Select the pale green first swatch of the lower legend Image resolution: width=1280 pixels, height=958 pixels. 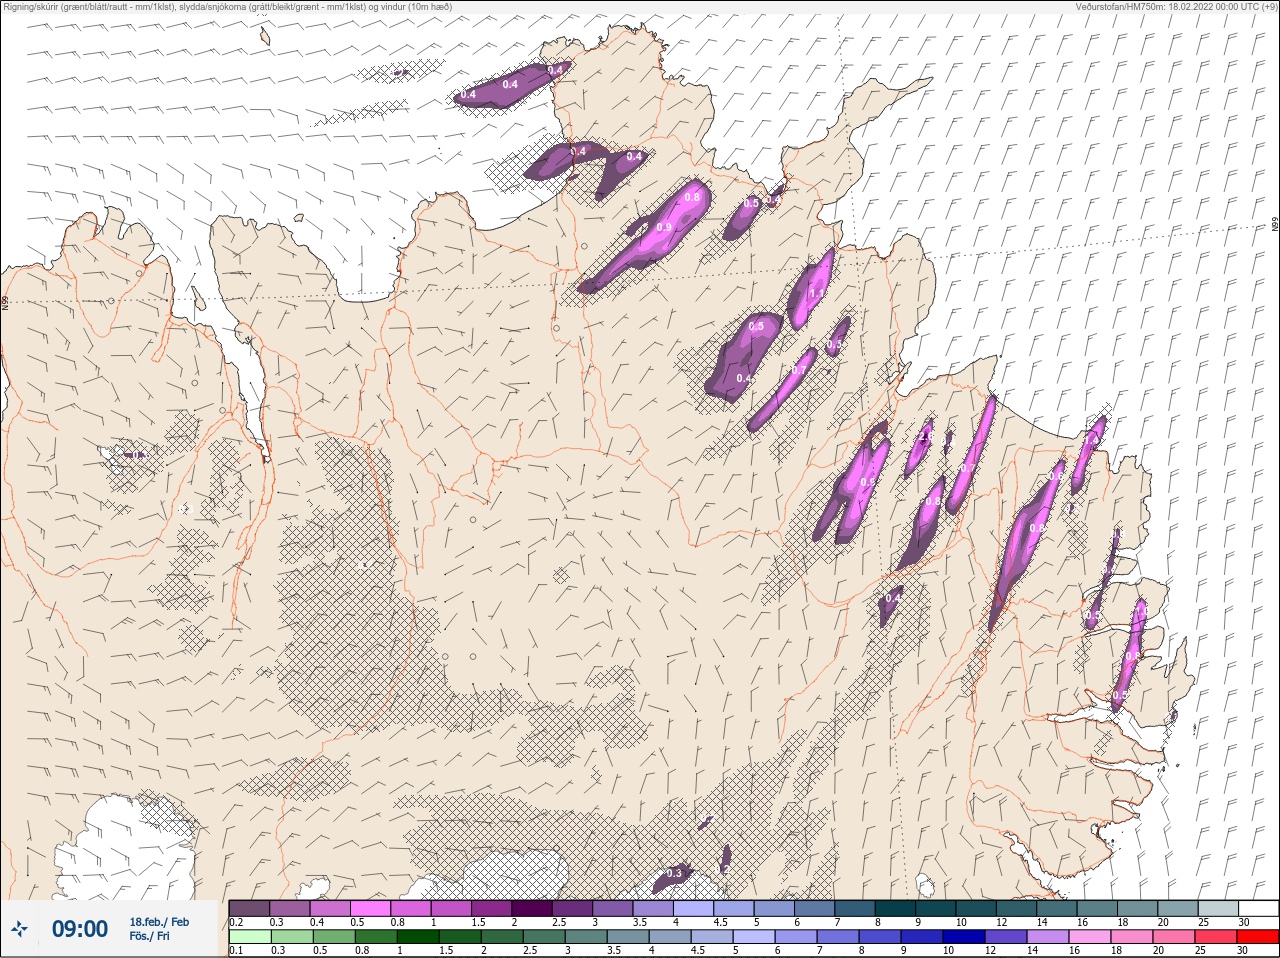(x=249, y=937)
